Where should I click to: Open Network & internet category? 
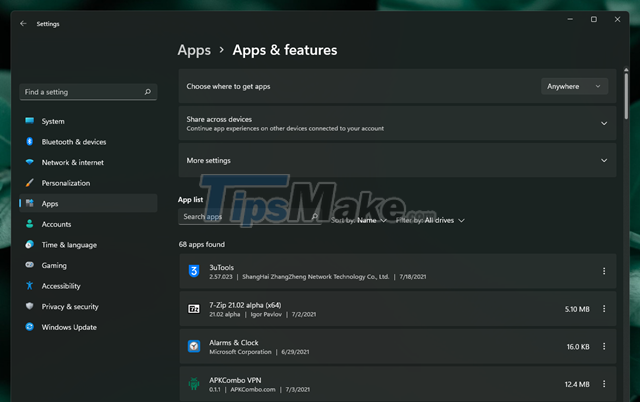pos(88,162)
